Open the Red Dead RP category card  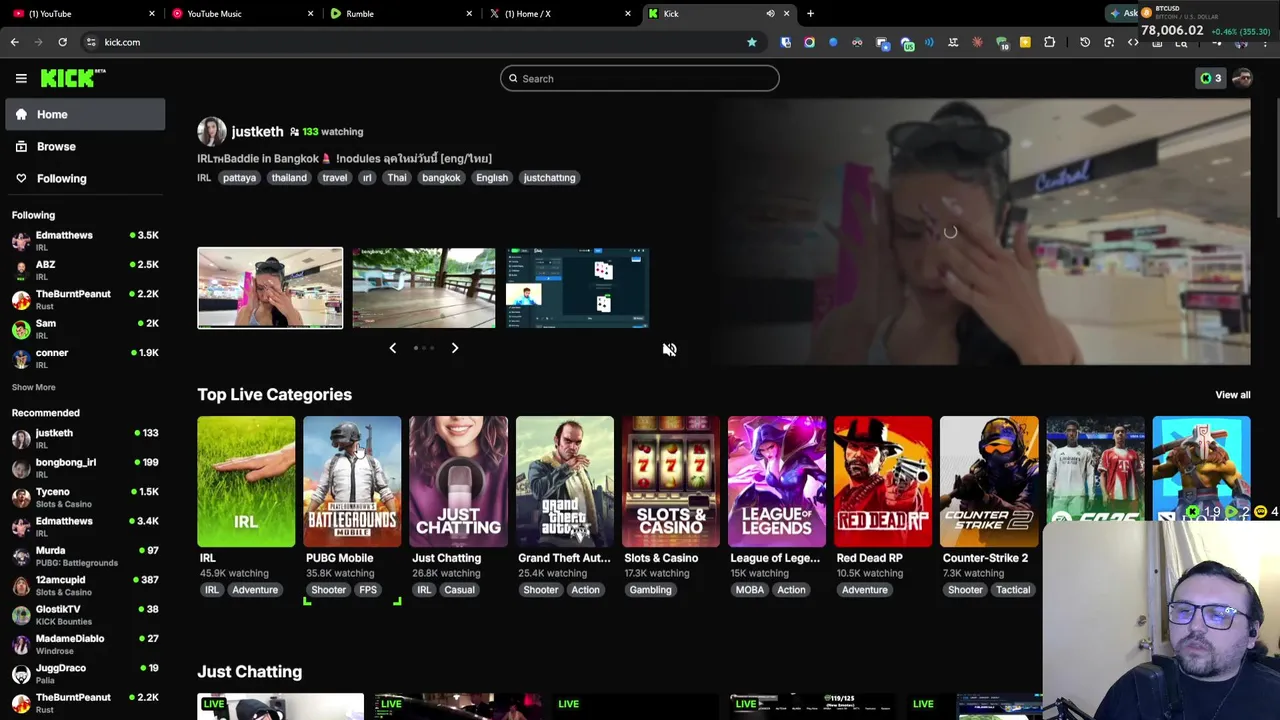point(883,482)
